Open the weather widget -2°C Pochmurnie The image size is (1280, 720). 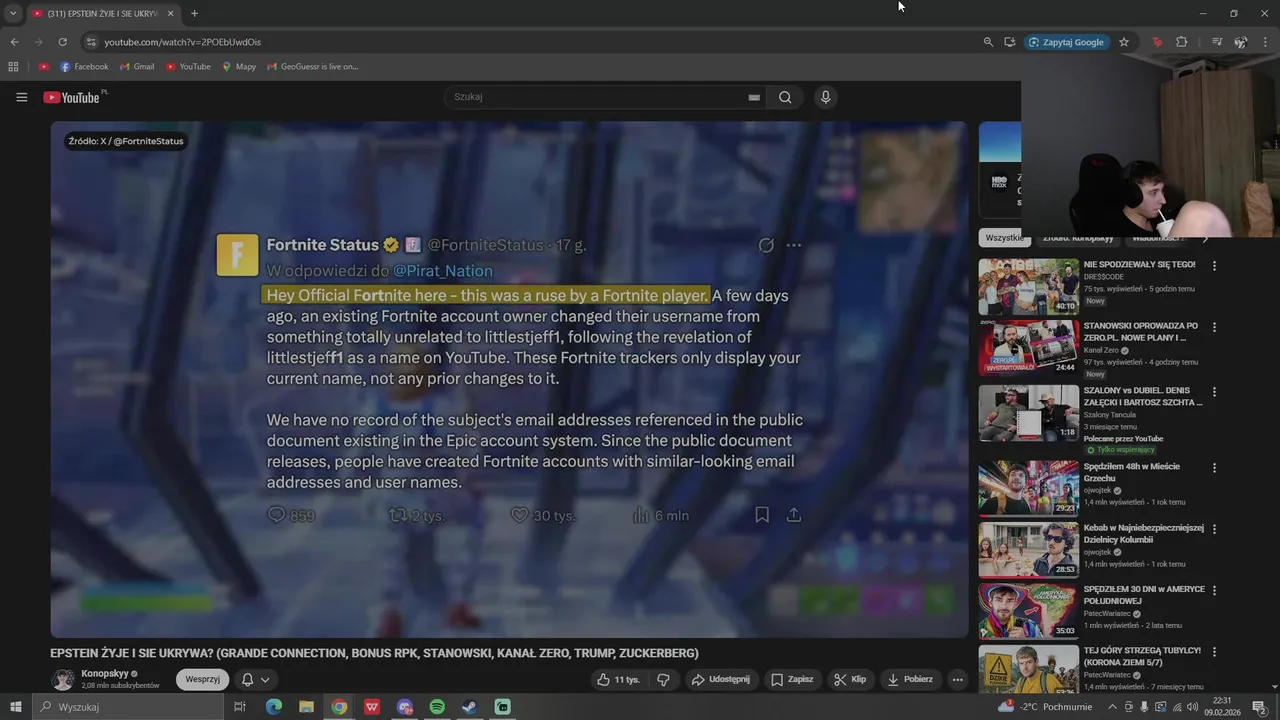(x=1046, y=707)
